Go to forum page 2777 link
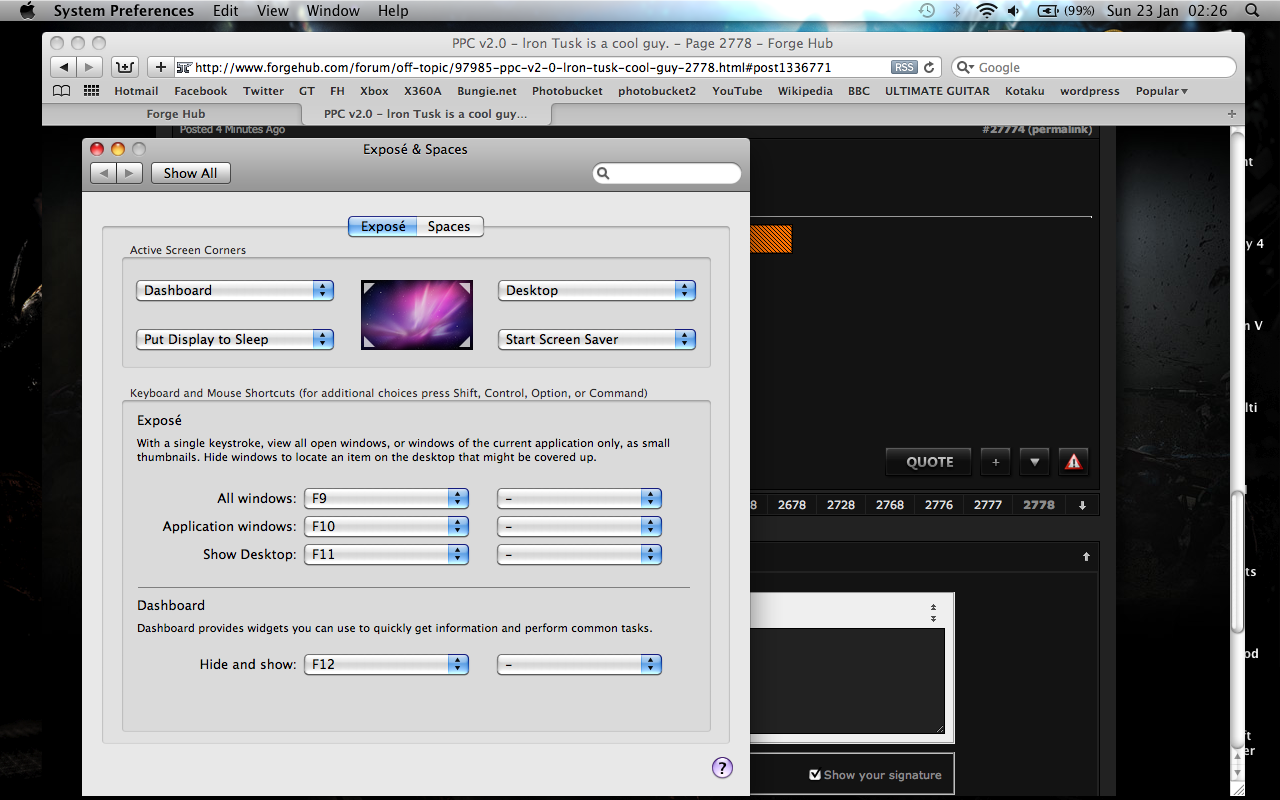The width and height of the screenshot is (1280, 800). [987, 505]
